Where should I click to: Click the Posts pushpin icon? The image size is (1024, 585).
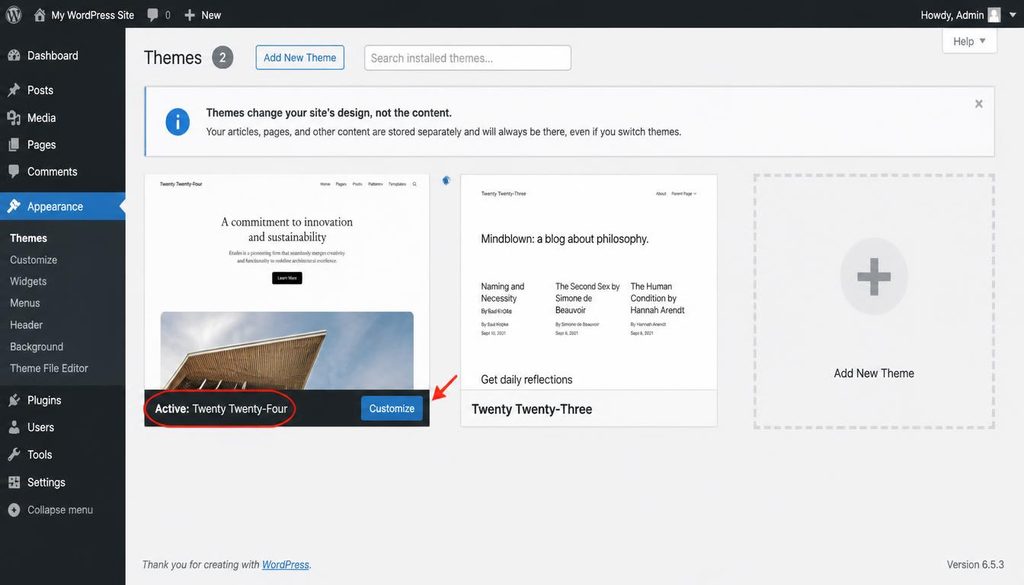[x=14, y=90]
